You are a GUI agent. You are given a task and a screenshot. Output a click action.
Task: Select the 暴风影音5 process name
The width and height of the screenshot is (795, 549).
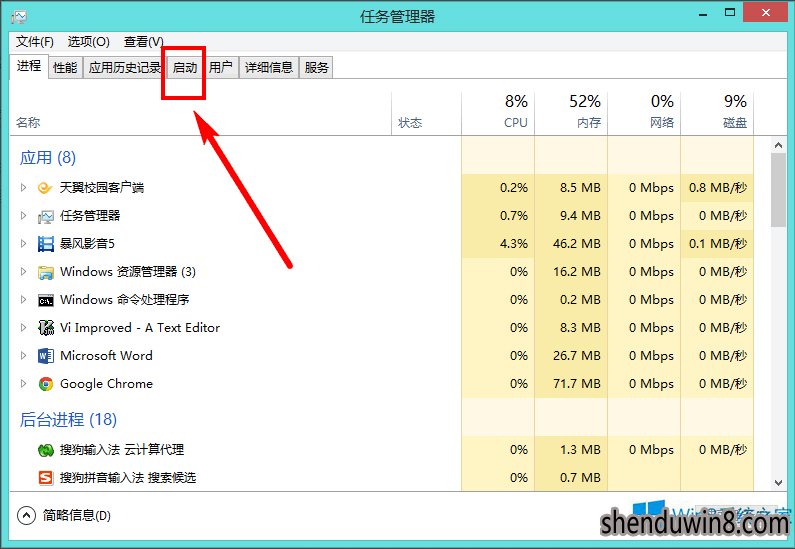(87, 243)
